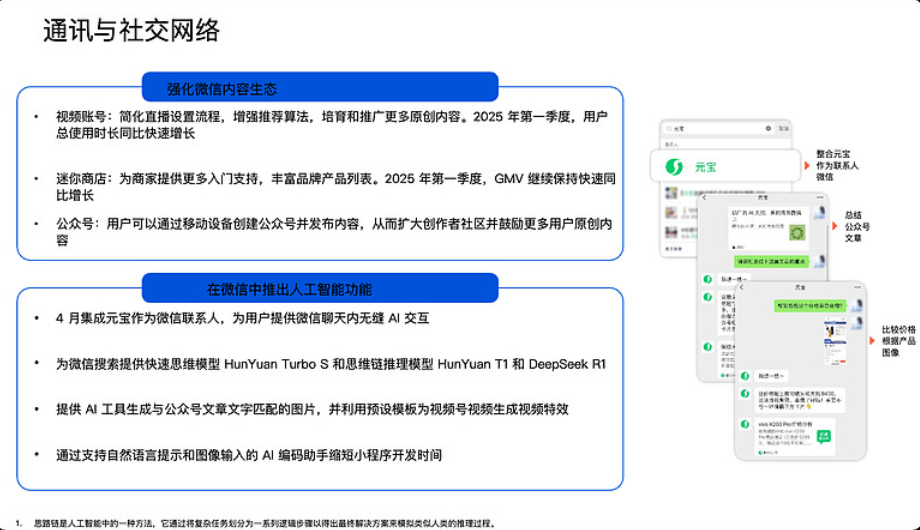Click the red arrow beside 比较价格 label
920x530 pixels.
pos(873,343)
